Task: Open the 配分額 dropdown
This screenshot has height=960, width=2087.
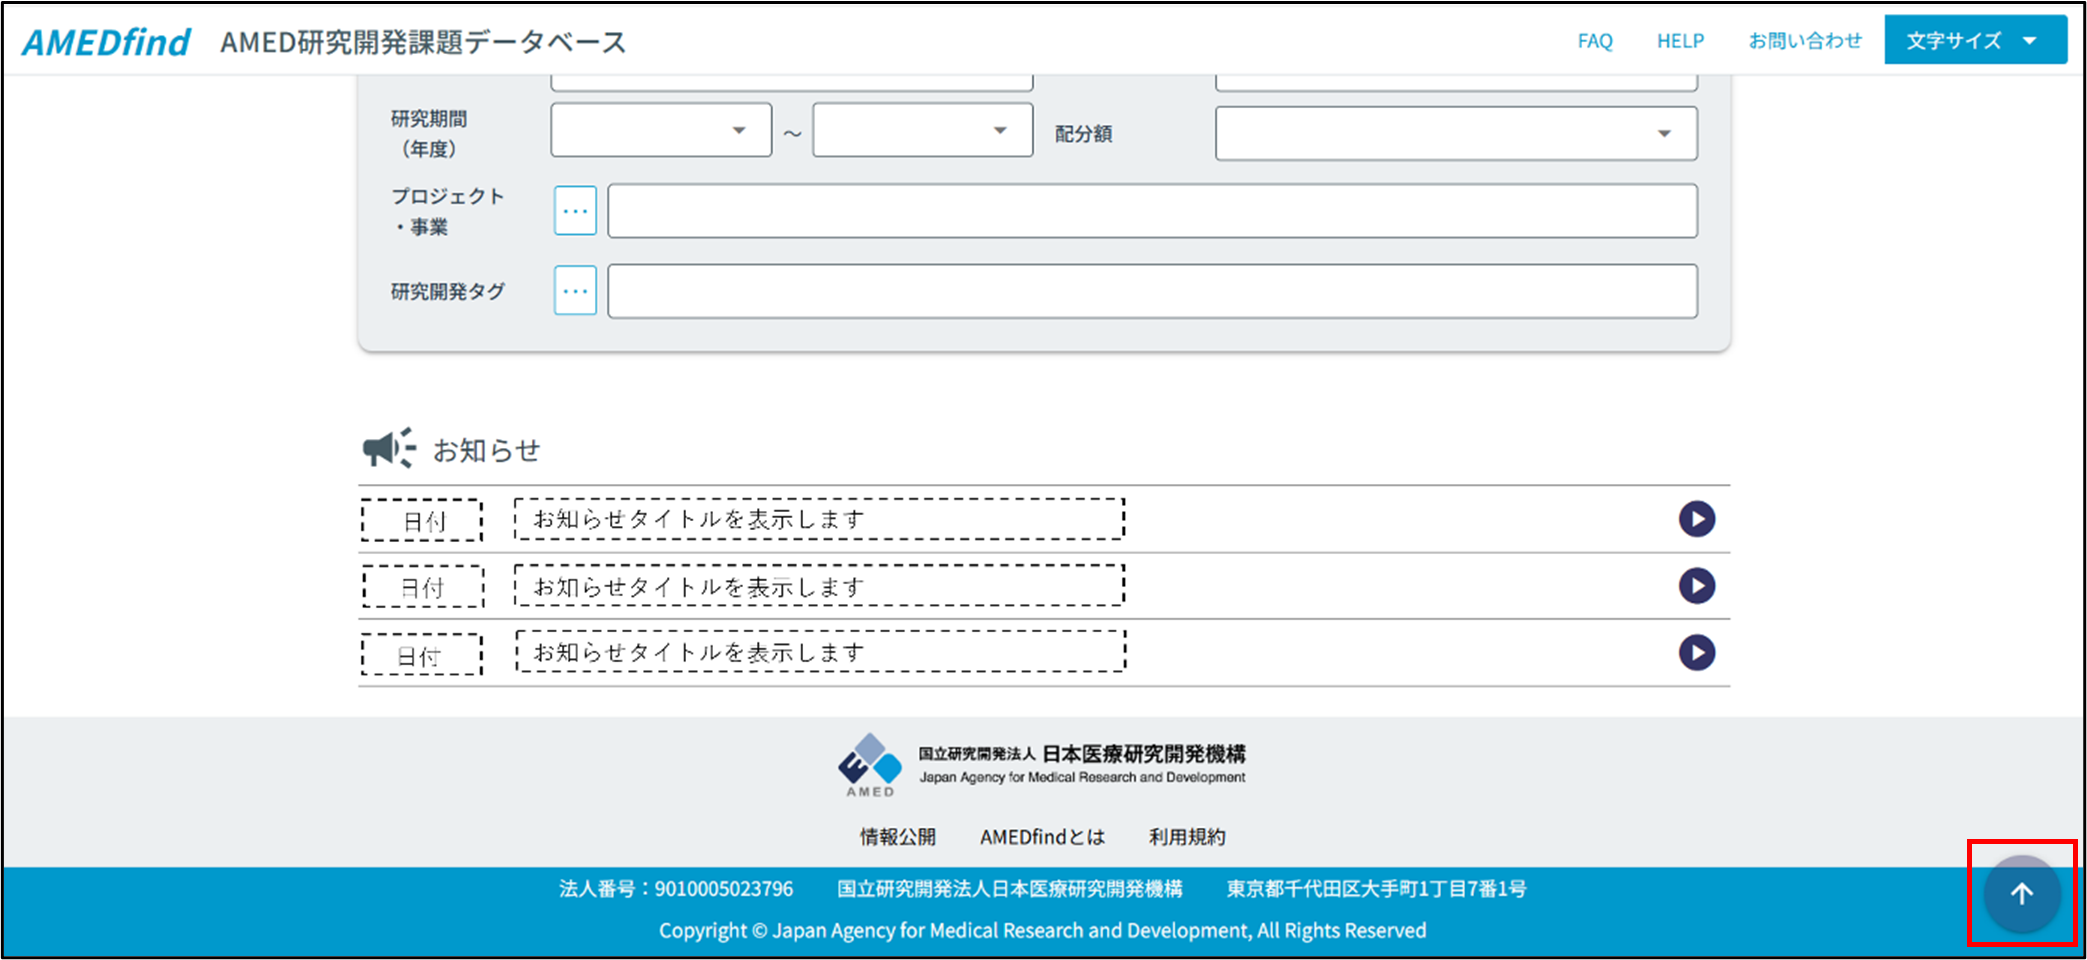Action: (1455, 134)
